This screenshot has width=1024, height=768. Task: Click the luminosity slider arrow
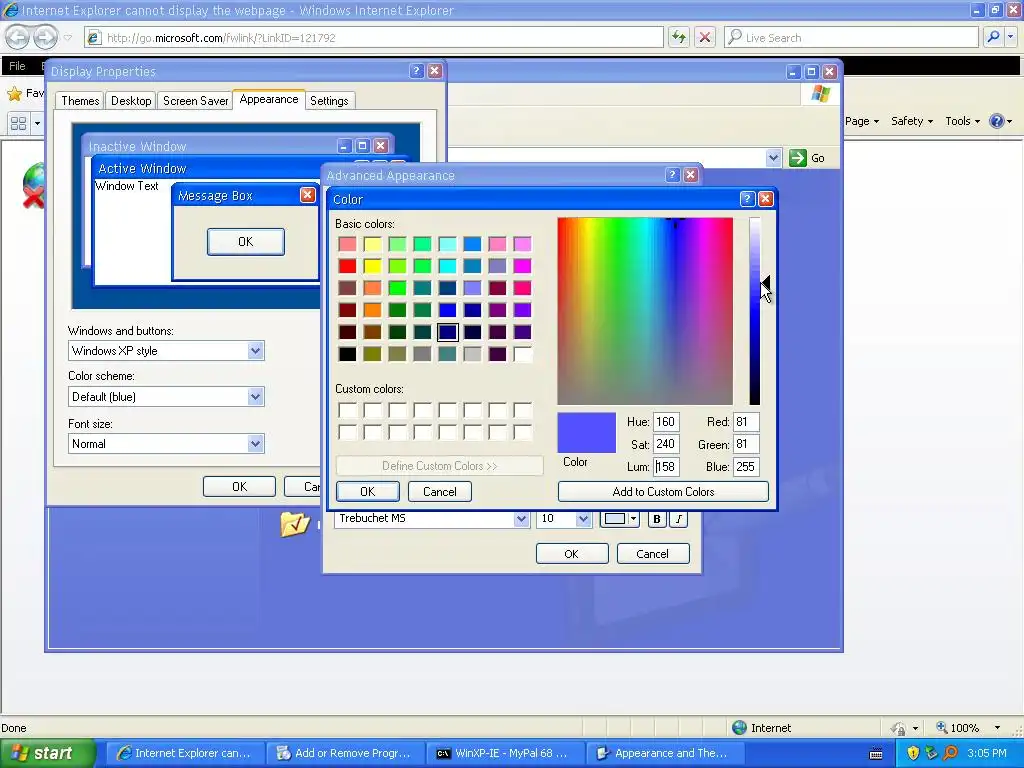click(x=765, y=285)
